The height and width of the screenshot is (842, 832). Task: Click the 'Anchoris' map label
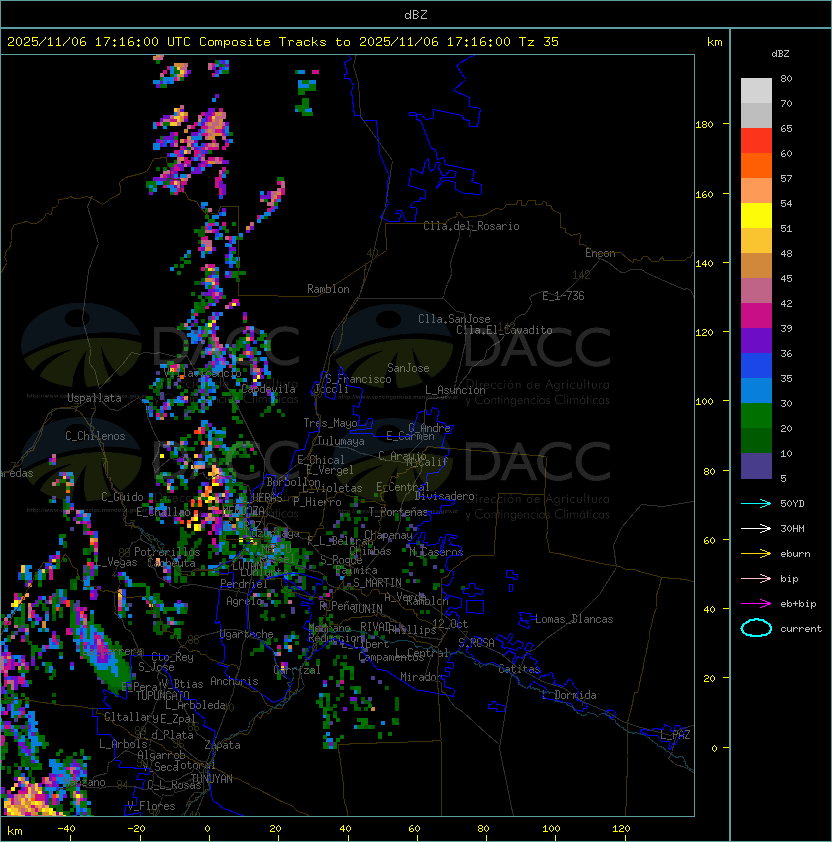(234, 681)
